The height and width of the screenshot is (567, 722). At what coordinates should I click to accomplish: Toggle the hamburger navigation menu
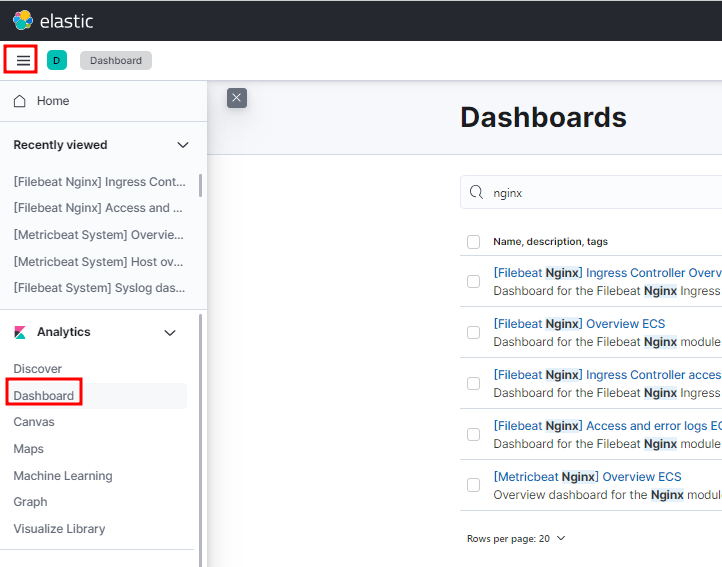[23, 60]
